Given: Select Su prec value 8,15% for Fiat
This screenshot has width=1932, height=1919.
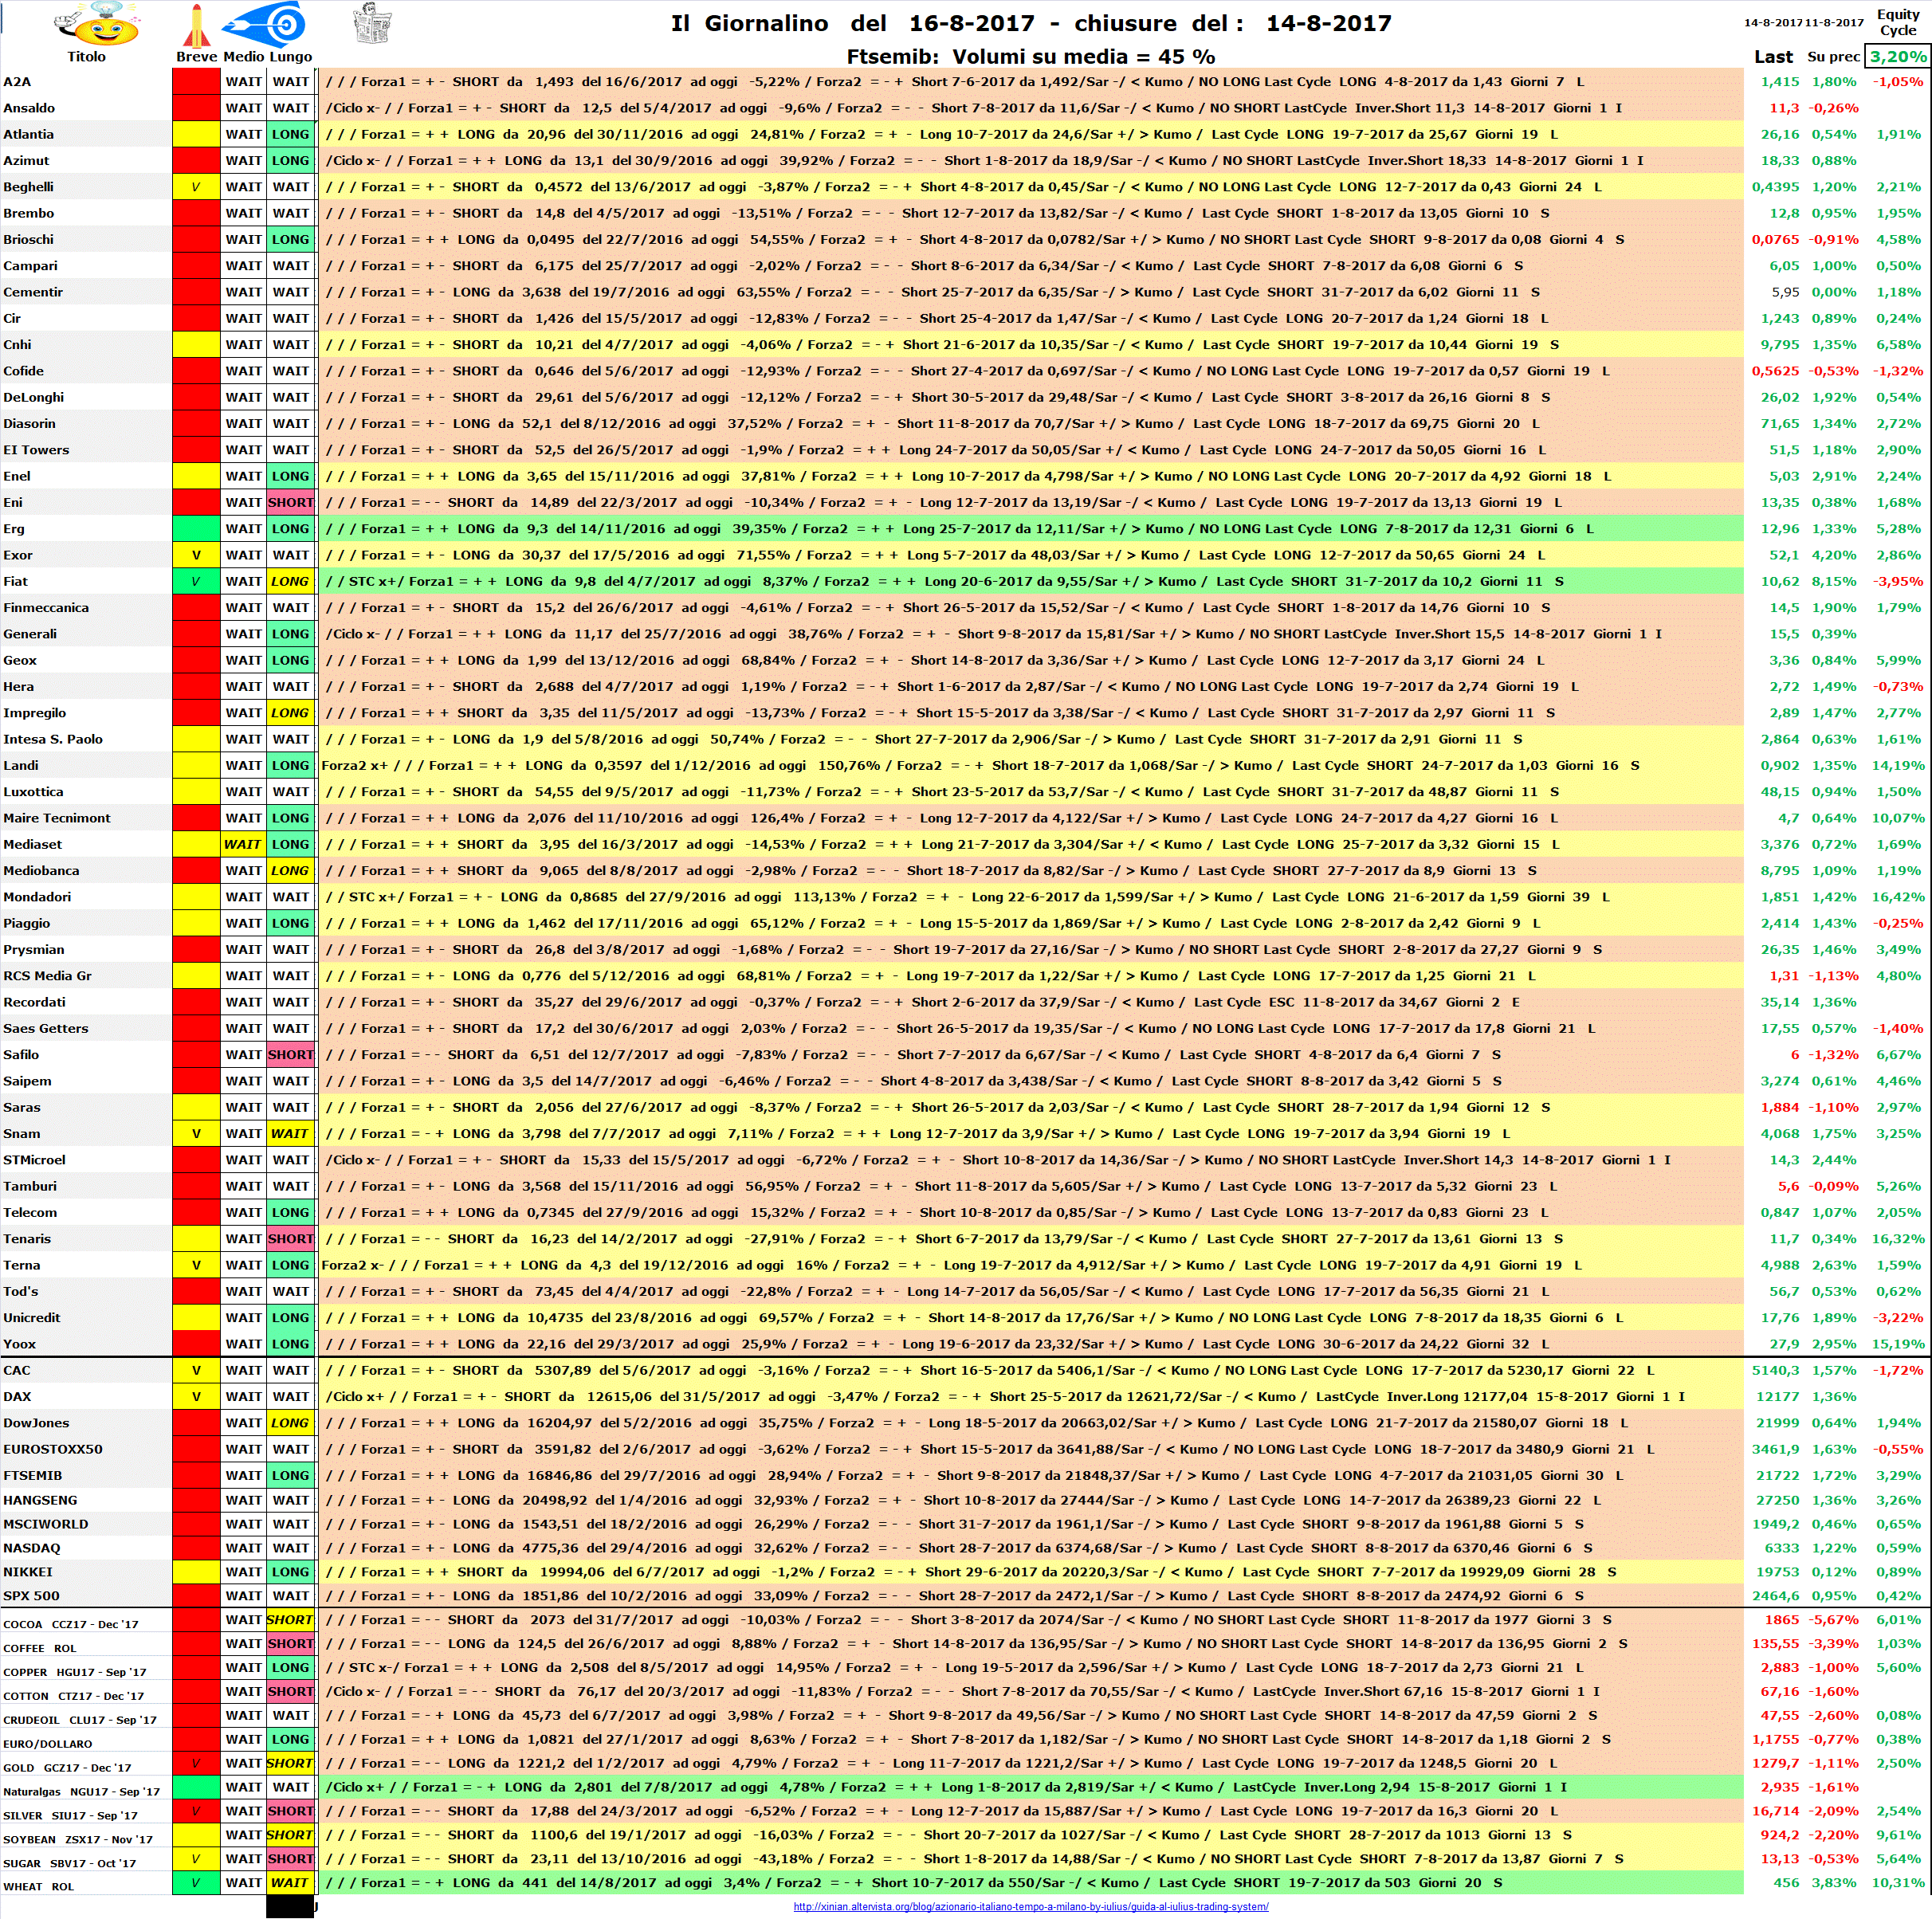Looking at the screenshot, I should pyautogui.click(x=1834, y=582).
